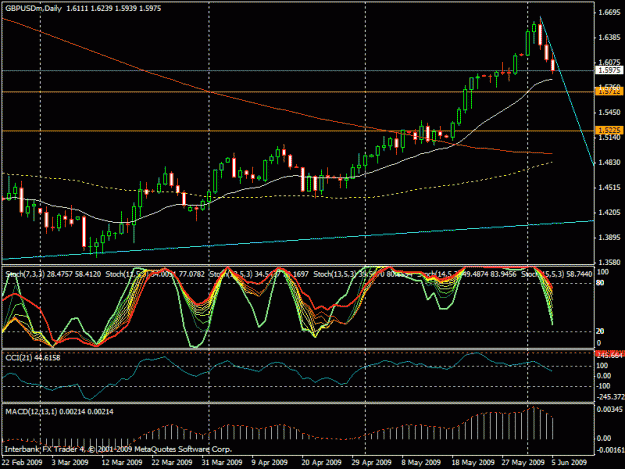Click the 1.5450 price axis label
This screenshot has height=469, width=625.
pos(609,112)
